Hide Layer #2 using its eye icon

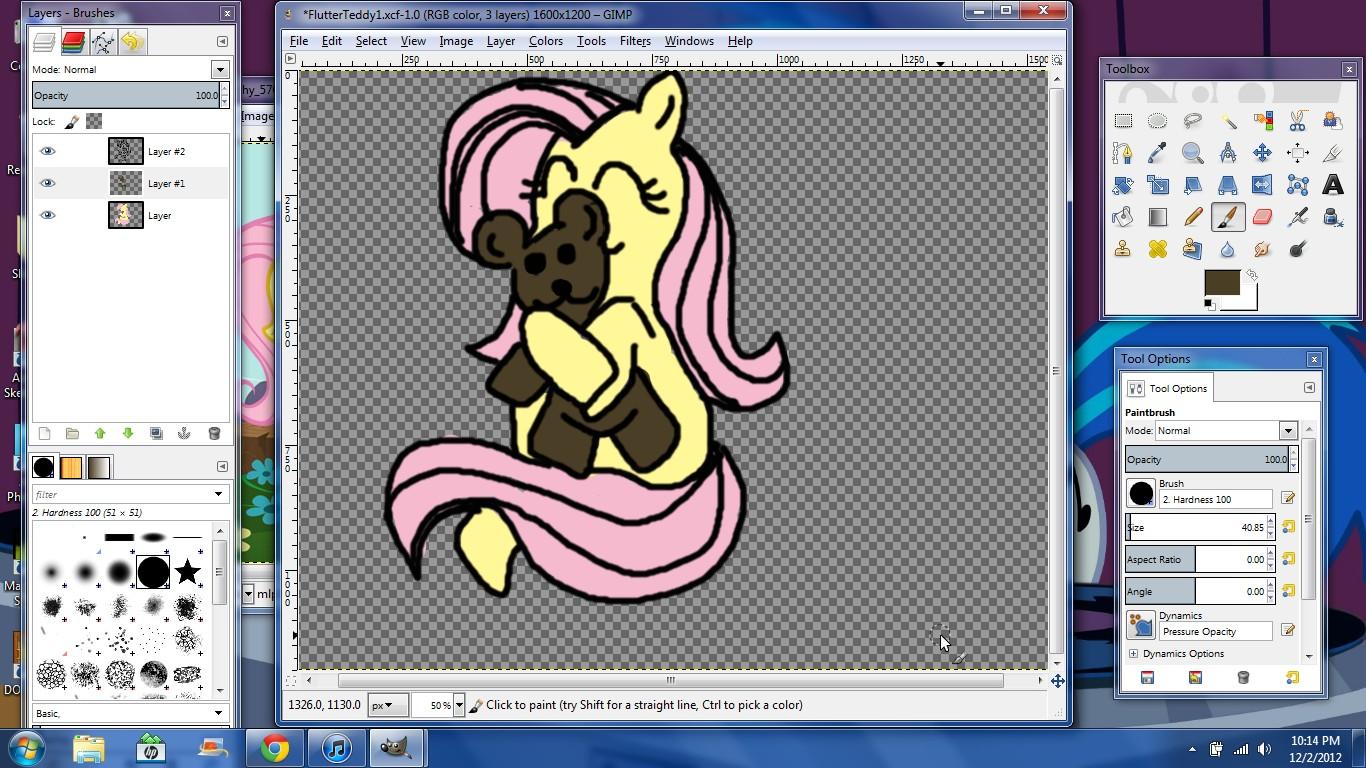[47, 151]
